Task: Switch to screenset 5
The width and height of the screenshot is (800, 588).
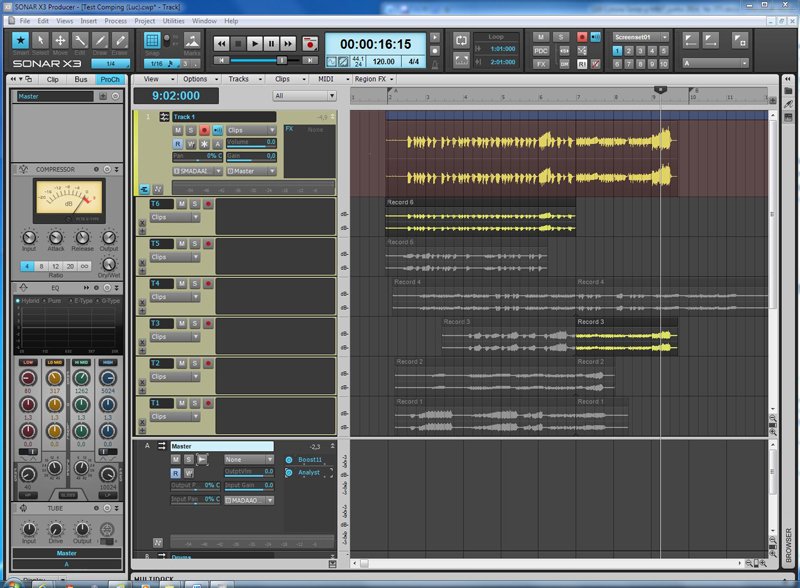Action: point(663,51)
